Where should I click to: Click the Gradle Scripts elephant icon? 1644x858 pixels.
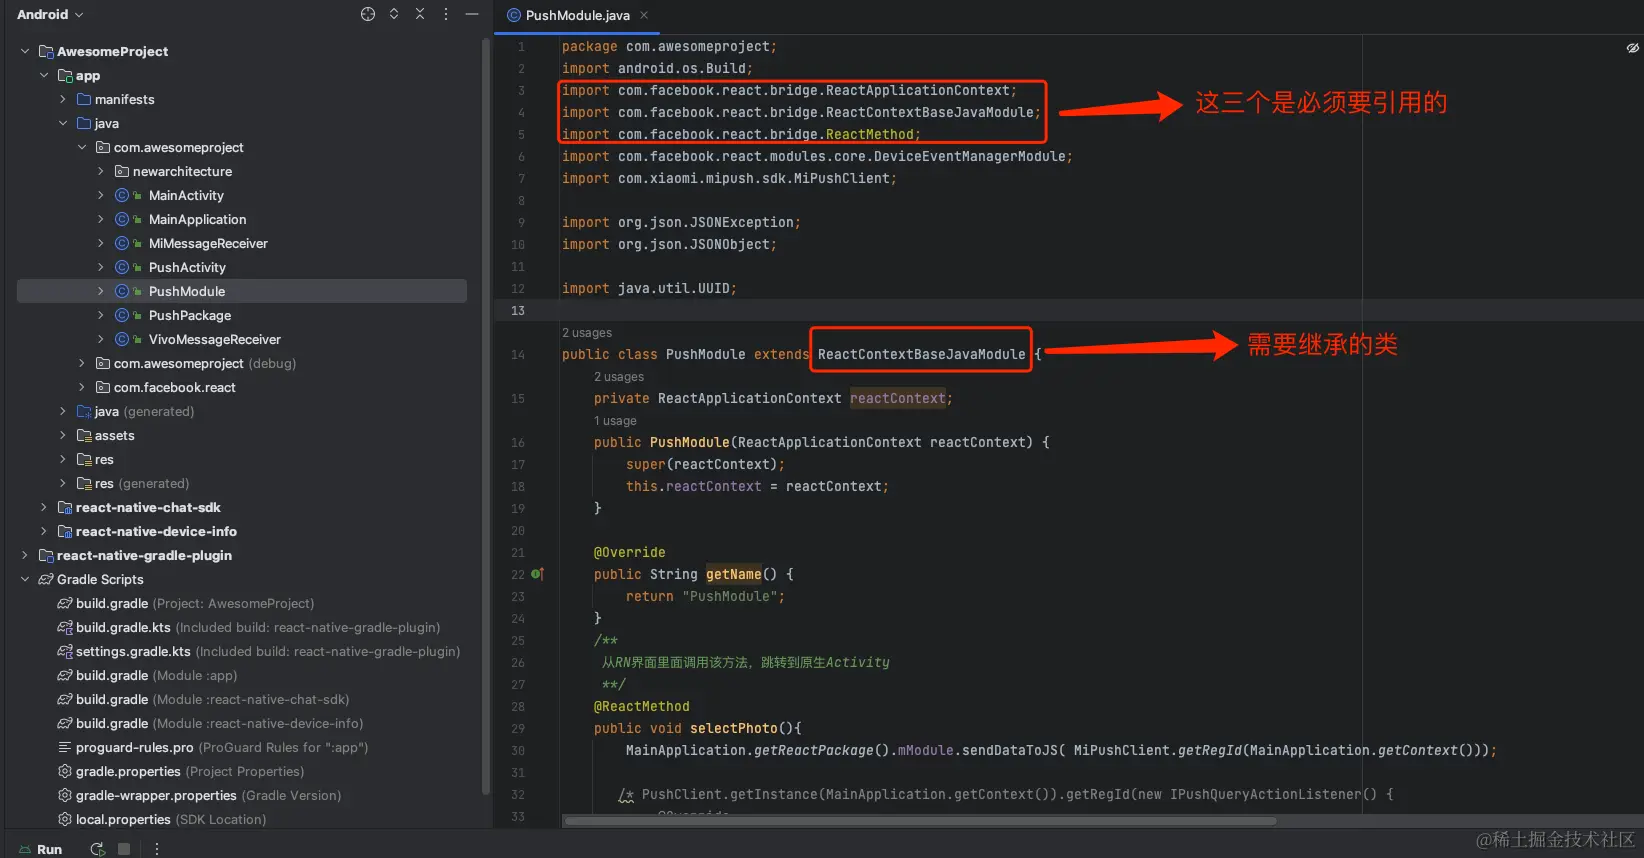point(46,579)
